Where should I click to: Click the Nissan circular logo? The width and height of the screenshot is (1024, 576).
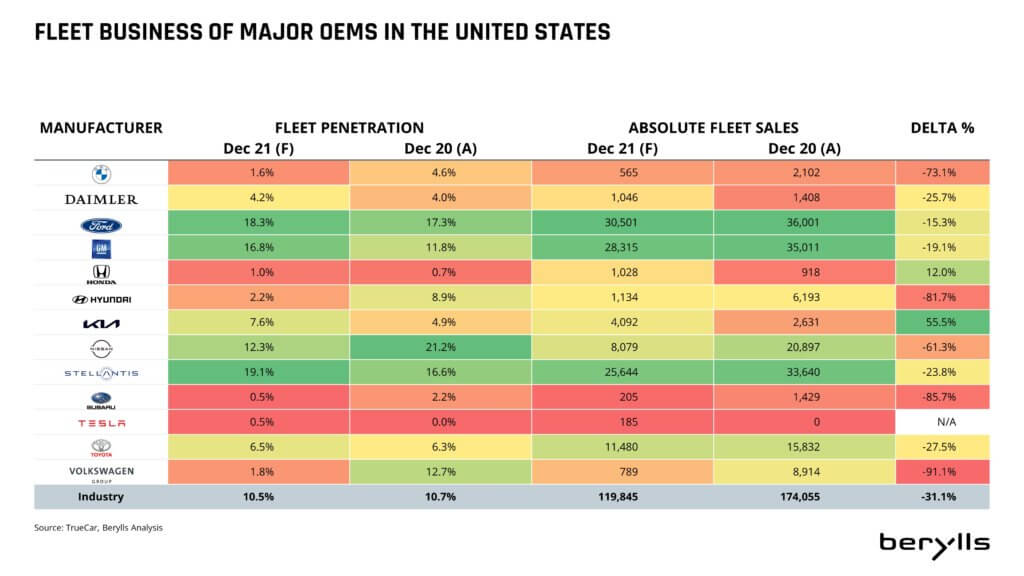tap(101, 349)
